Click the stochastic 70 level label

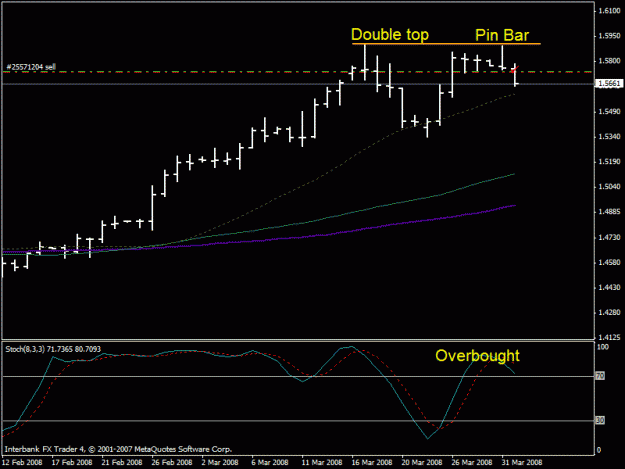click(600, 376)
